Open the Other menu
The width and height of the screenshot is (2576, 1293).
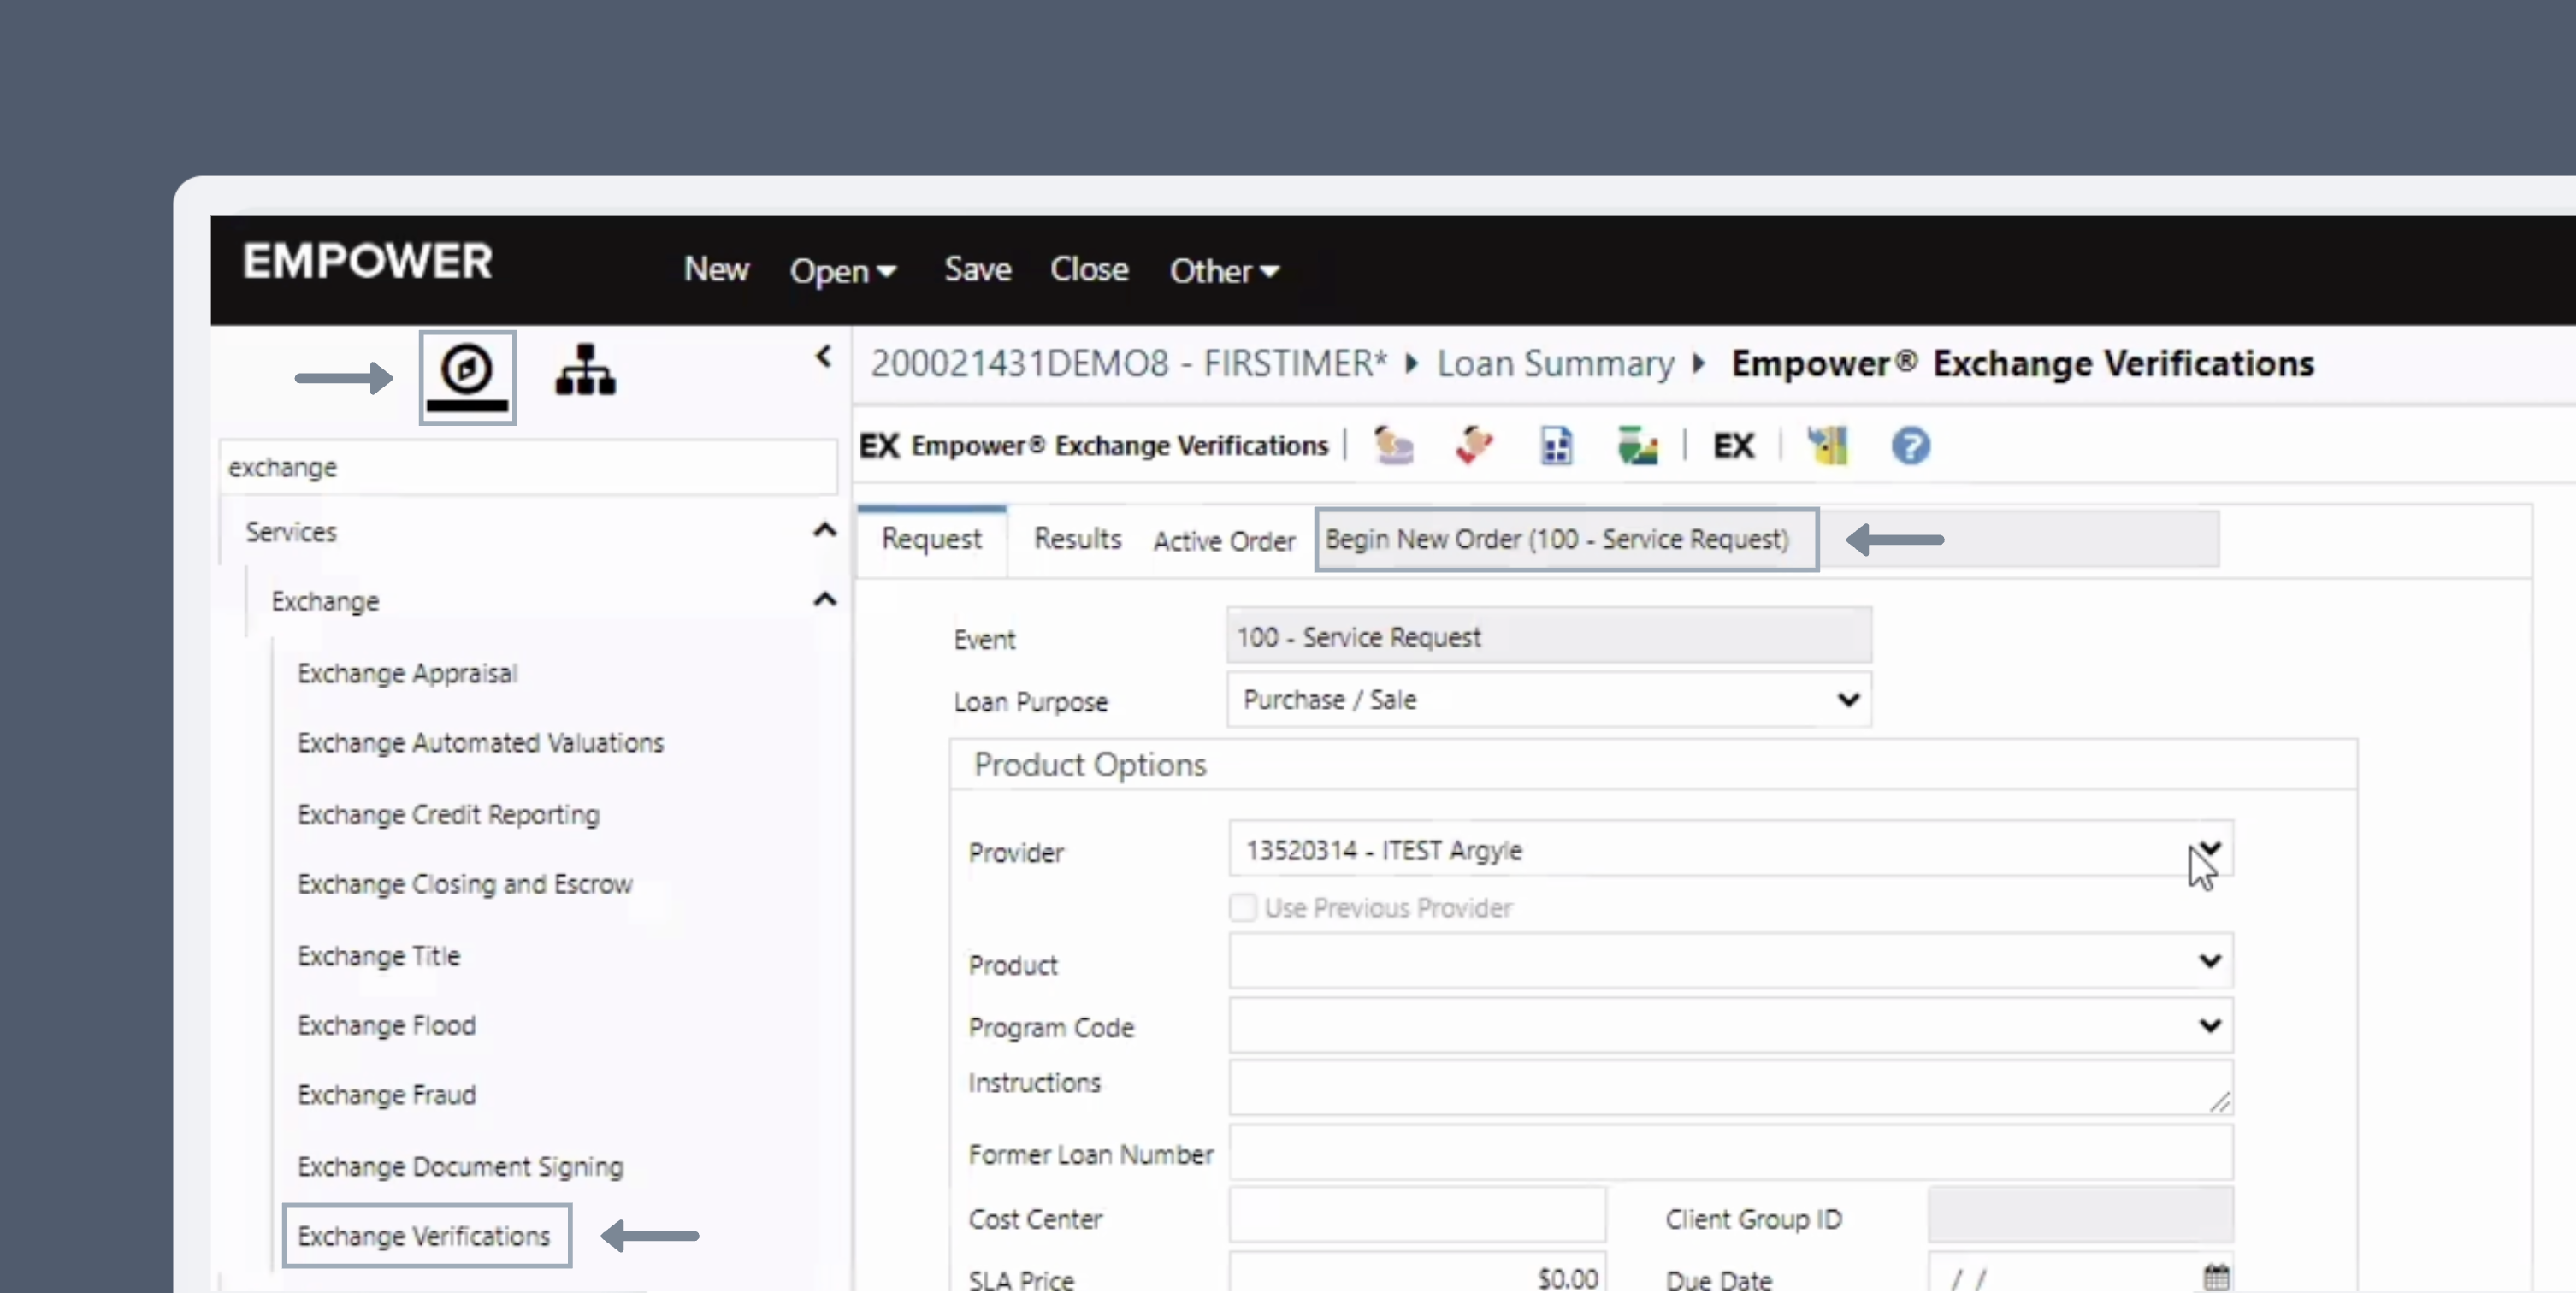point(1222,269)
